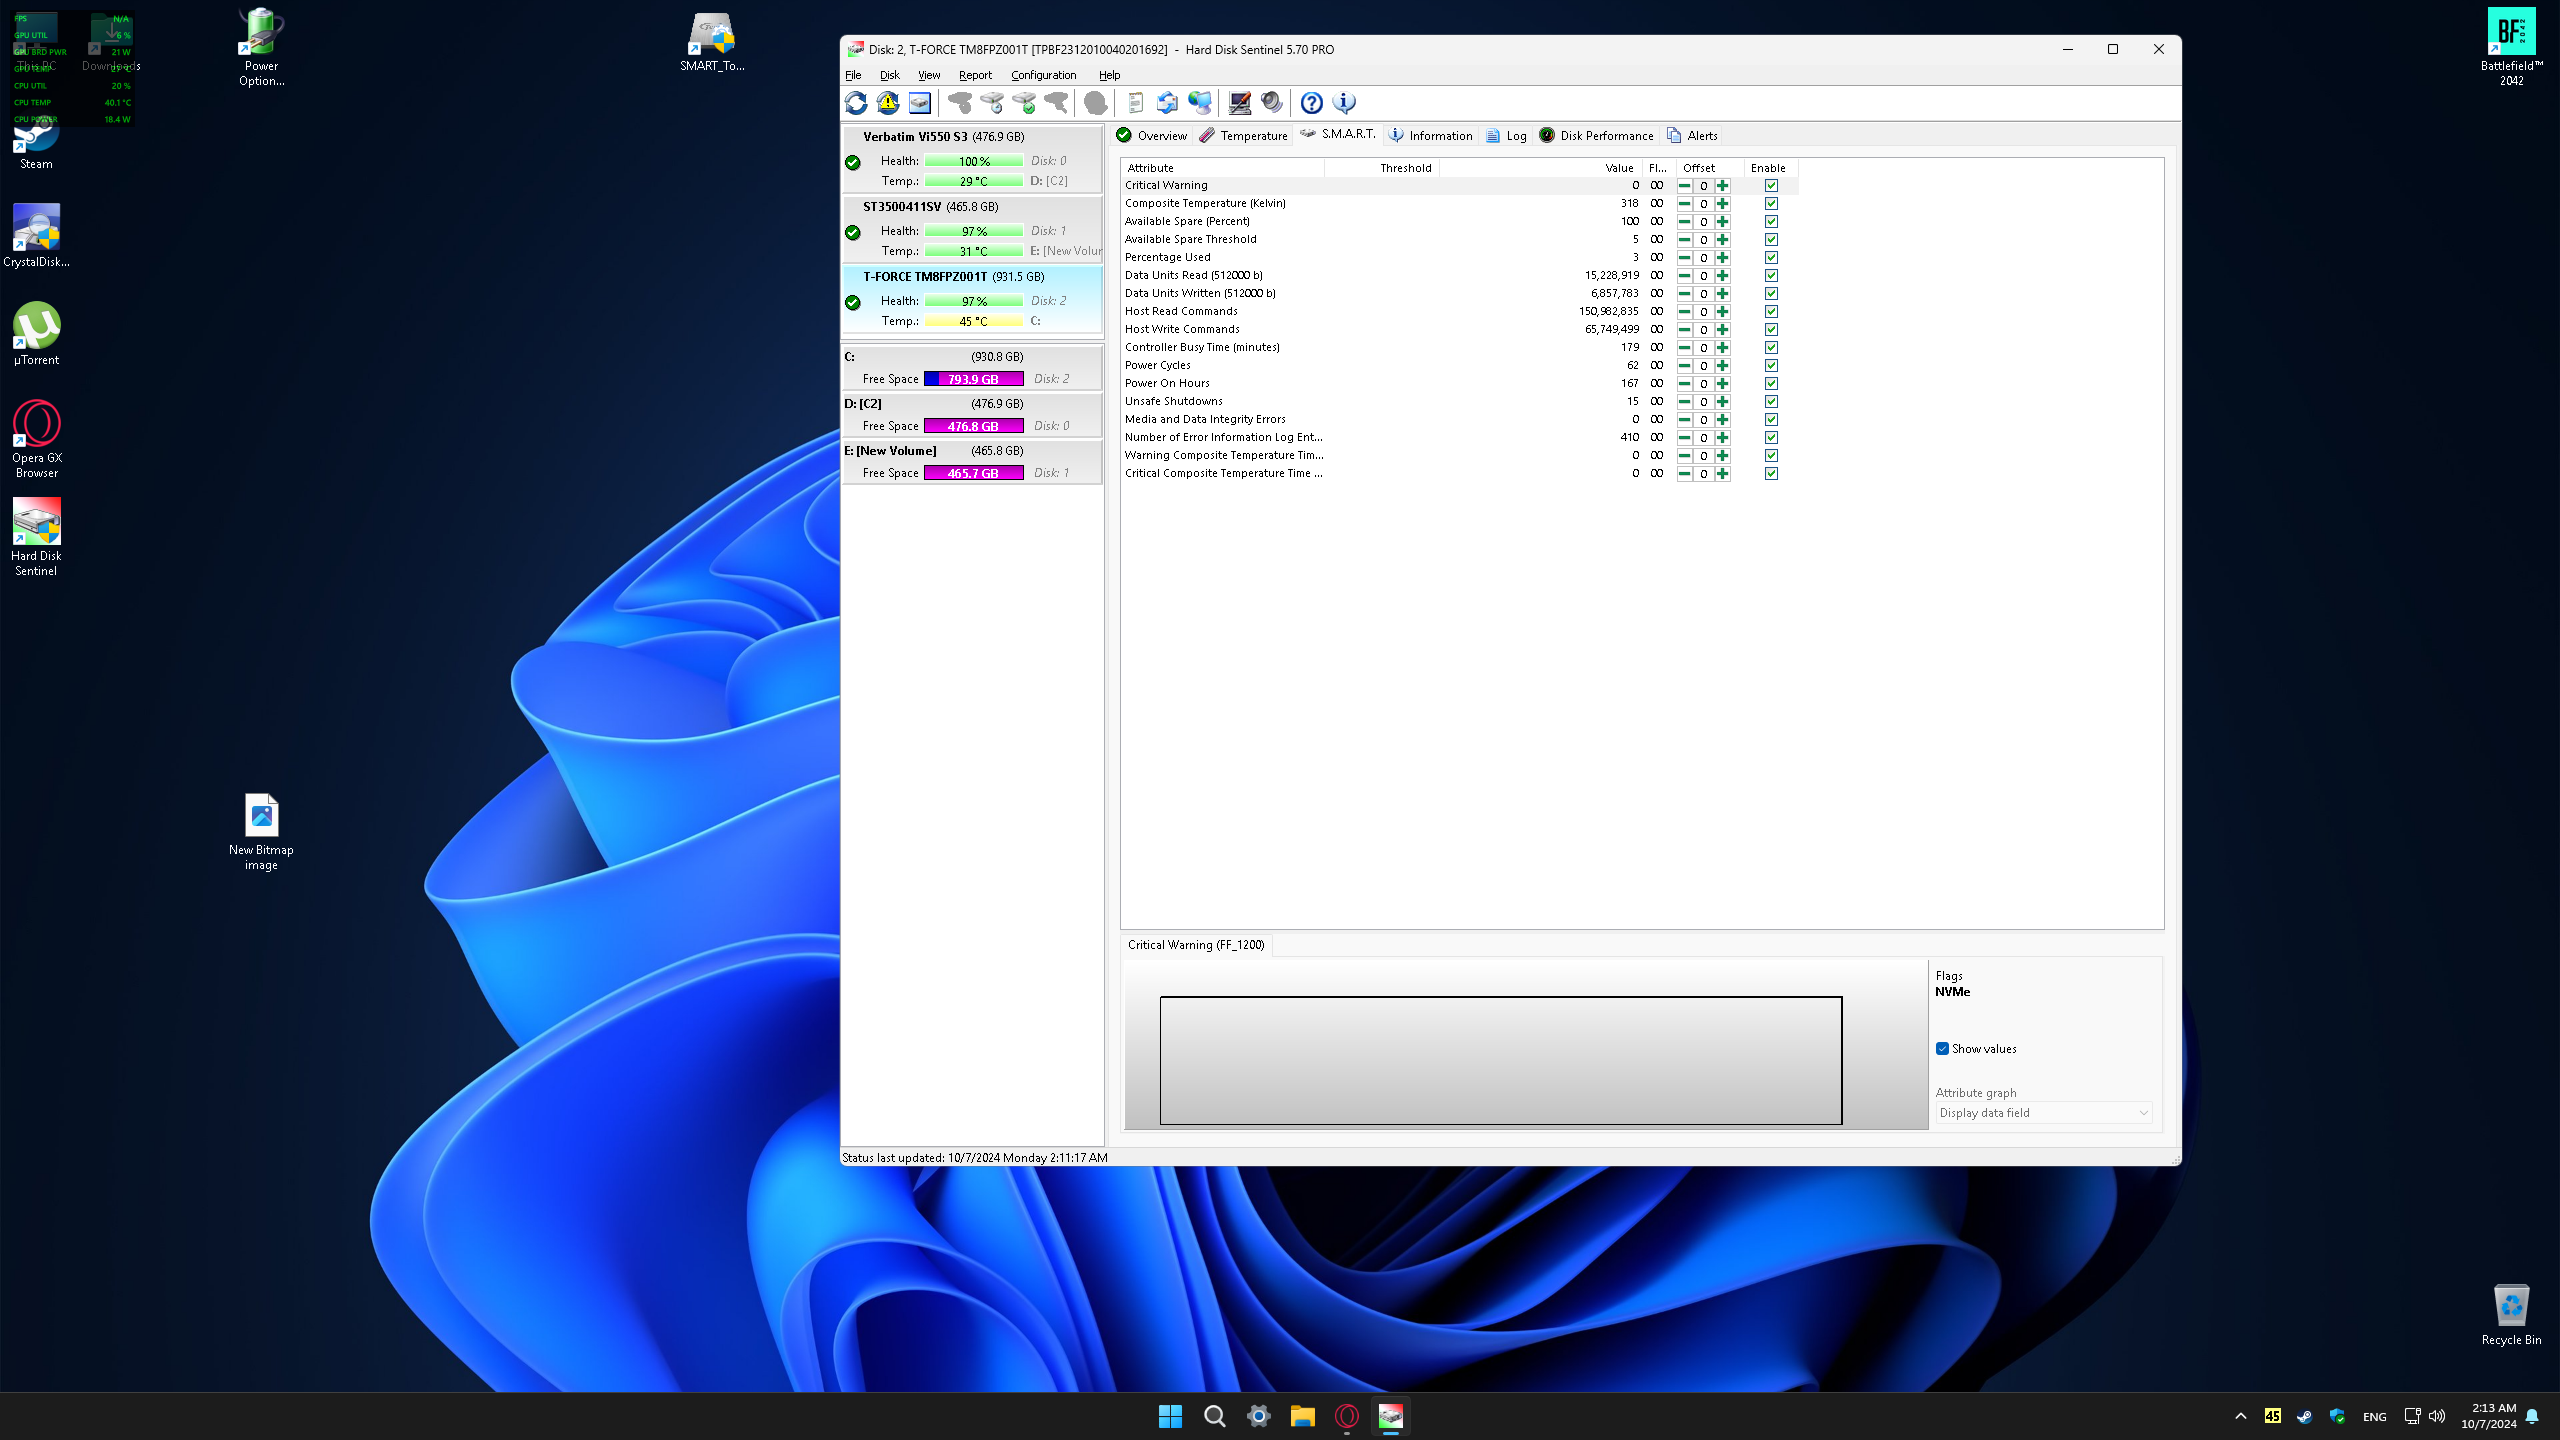Open the Attribute graph dropdown
Viewport: 2560px width, 1440px height.
pyautogui.click(x=2043, y=1113)
